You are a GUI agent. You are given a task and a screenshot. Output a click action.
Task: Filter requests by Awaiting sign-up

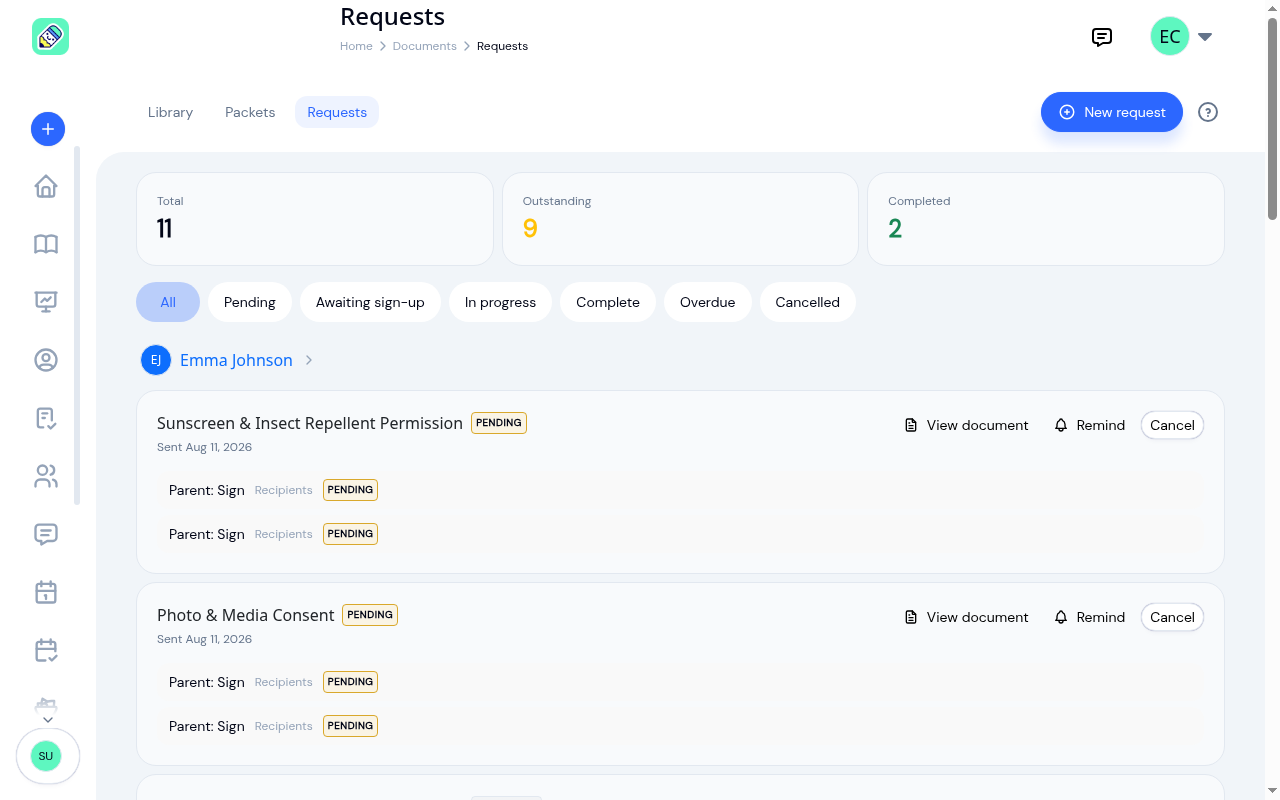coord(370,302)
